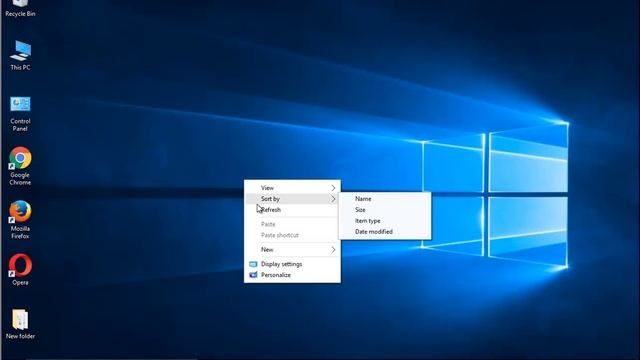
Task: Click the 'This PC' icon label
Action: (x=20, y=67)
